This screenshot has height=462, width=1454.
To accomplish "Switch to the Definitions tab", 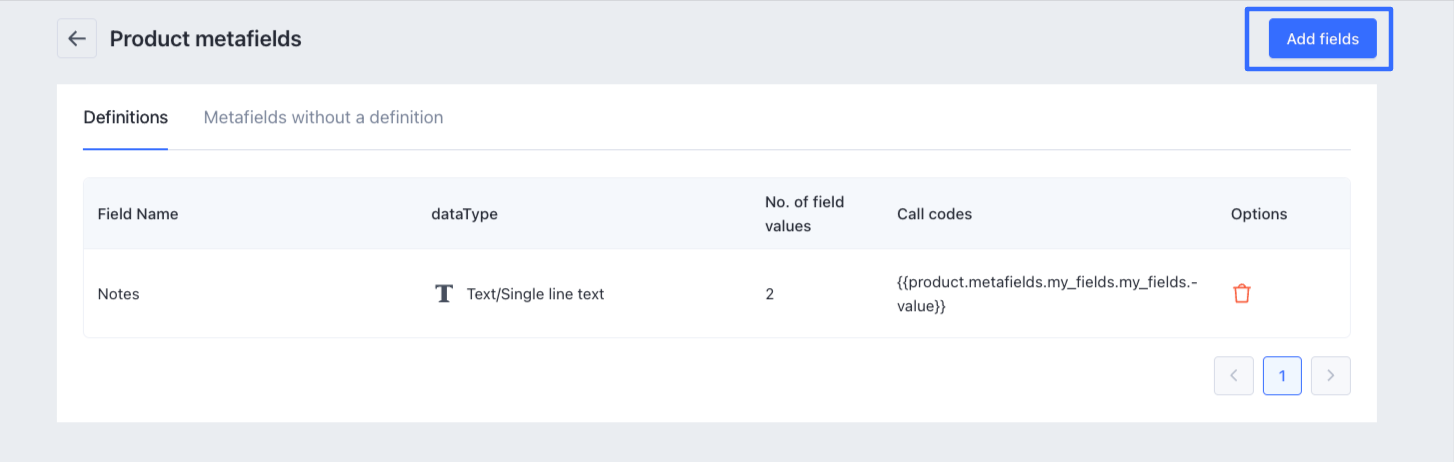I will click(x=125, y=118).
